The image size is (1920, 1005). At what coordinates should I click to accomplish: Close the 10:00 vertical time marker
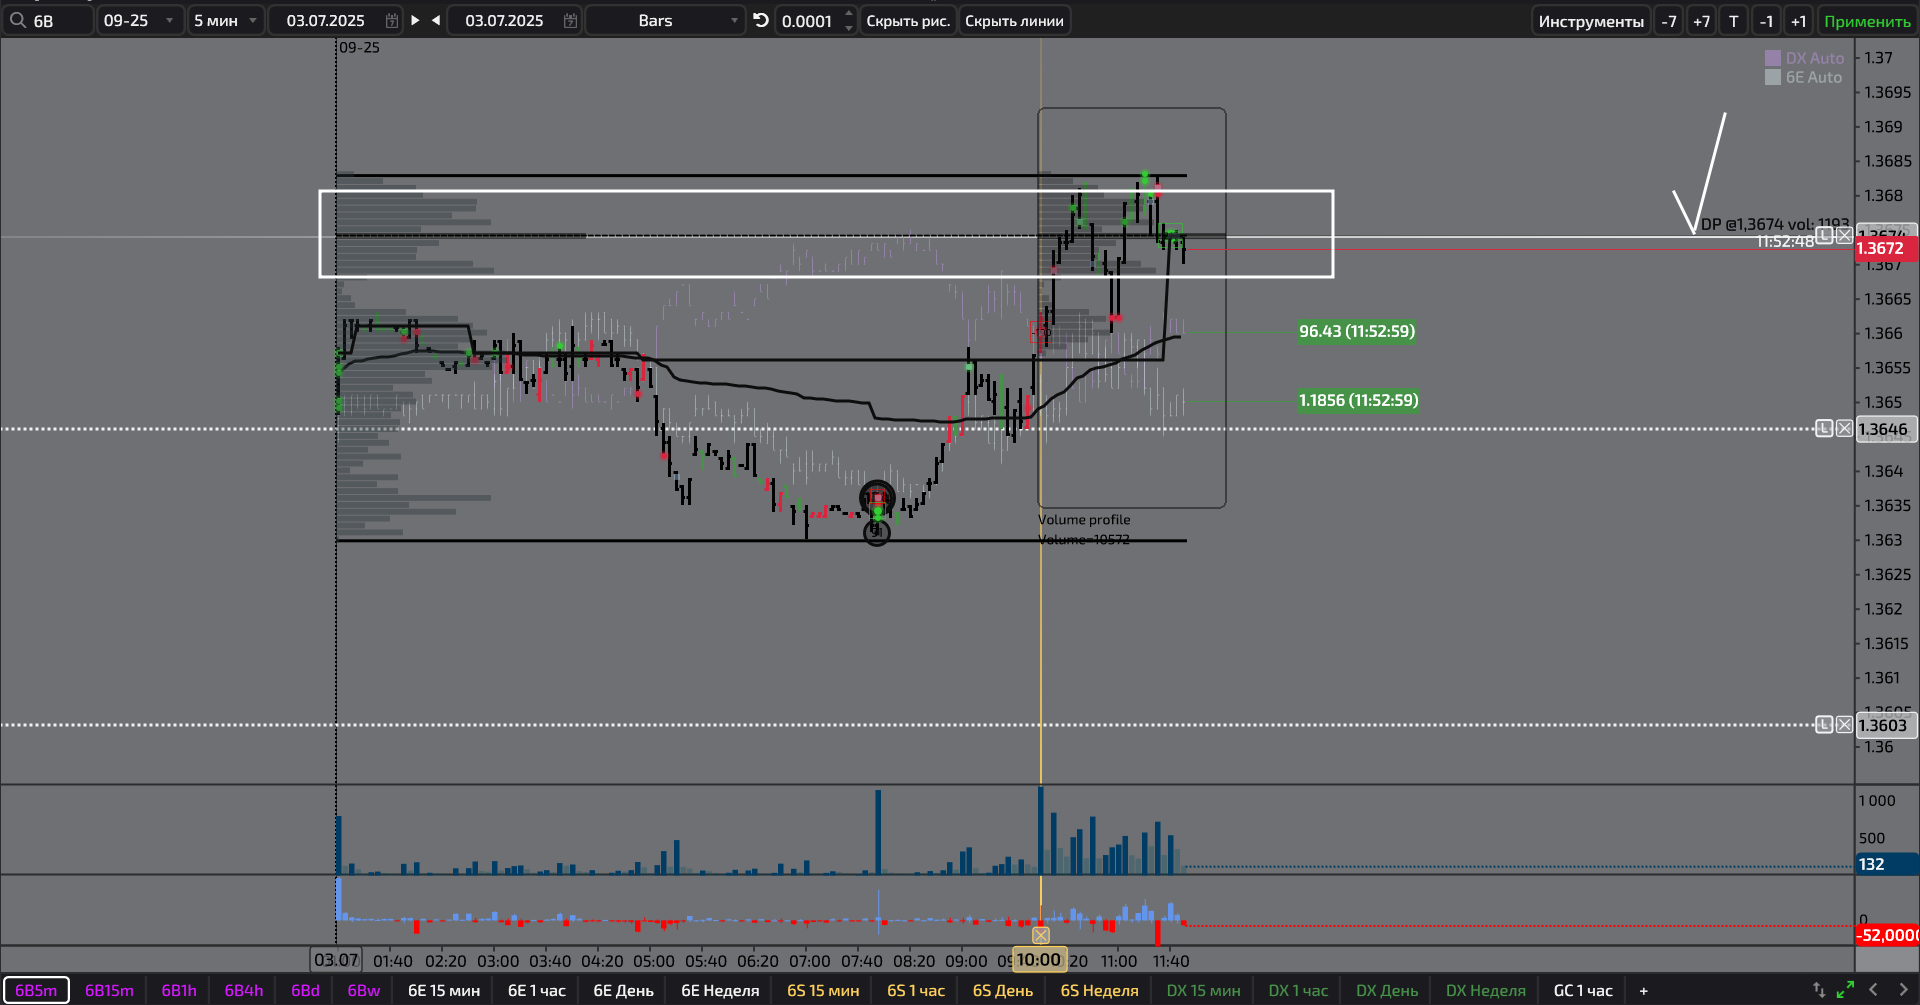tap(1041, 935)
